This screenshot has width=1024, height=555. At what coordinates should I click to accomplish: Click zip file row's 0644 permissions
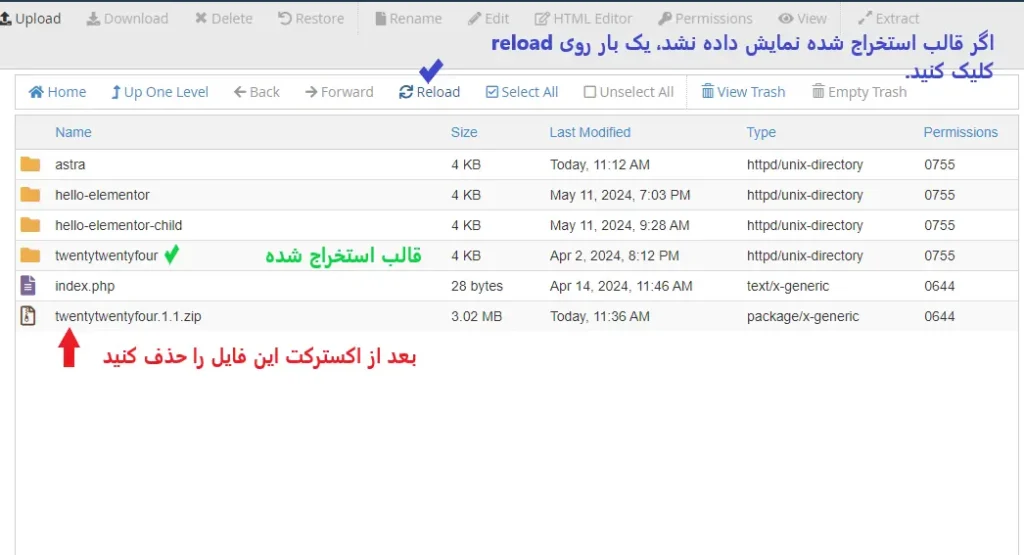pos(939,316)
